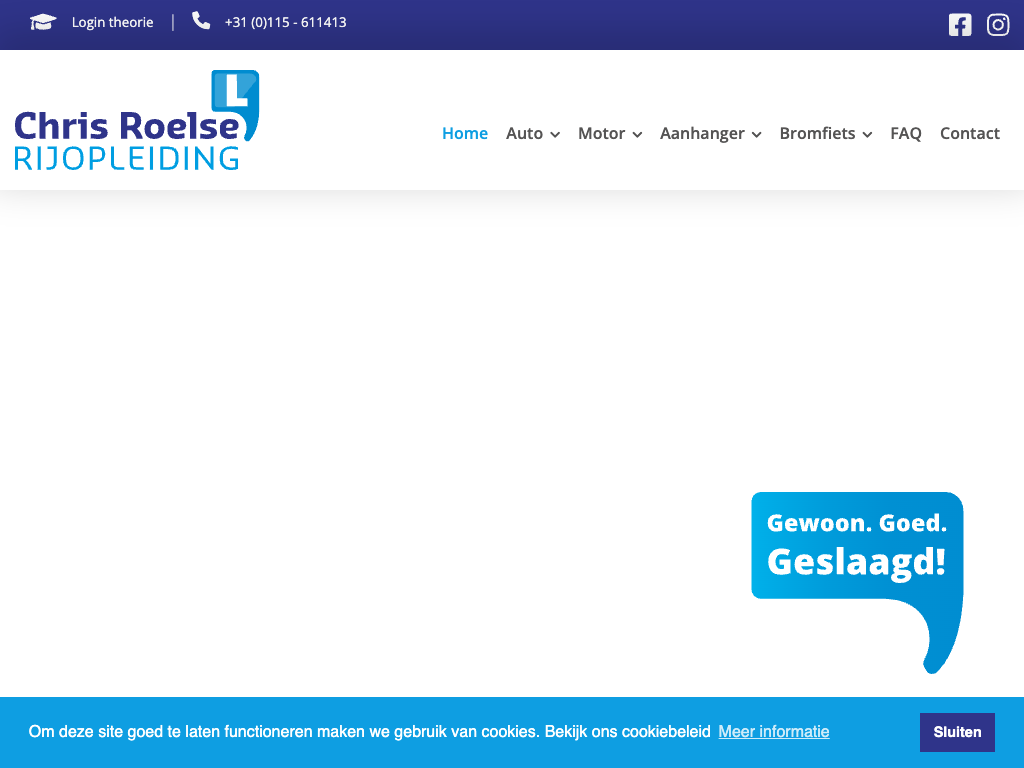Click the Chris Roelse Rijopleiding logo
1024x768 pixels.
pyautogui.click(x=137, y=121)
